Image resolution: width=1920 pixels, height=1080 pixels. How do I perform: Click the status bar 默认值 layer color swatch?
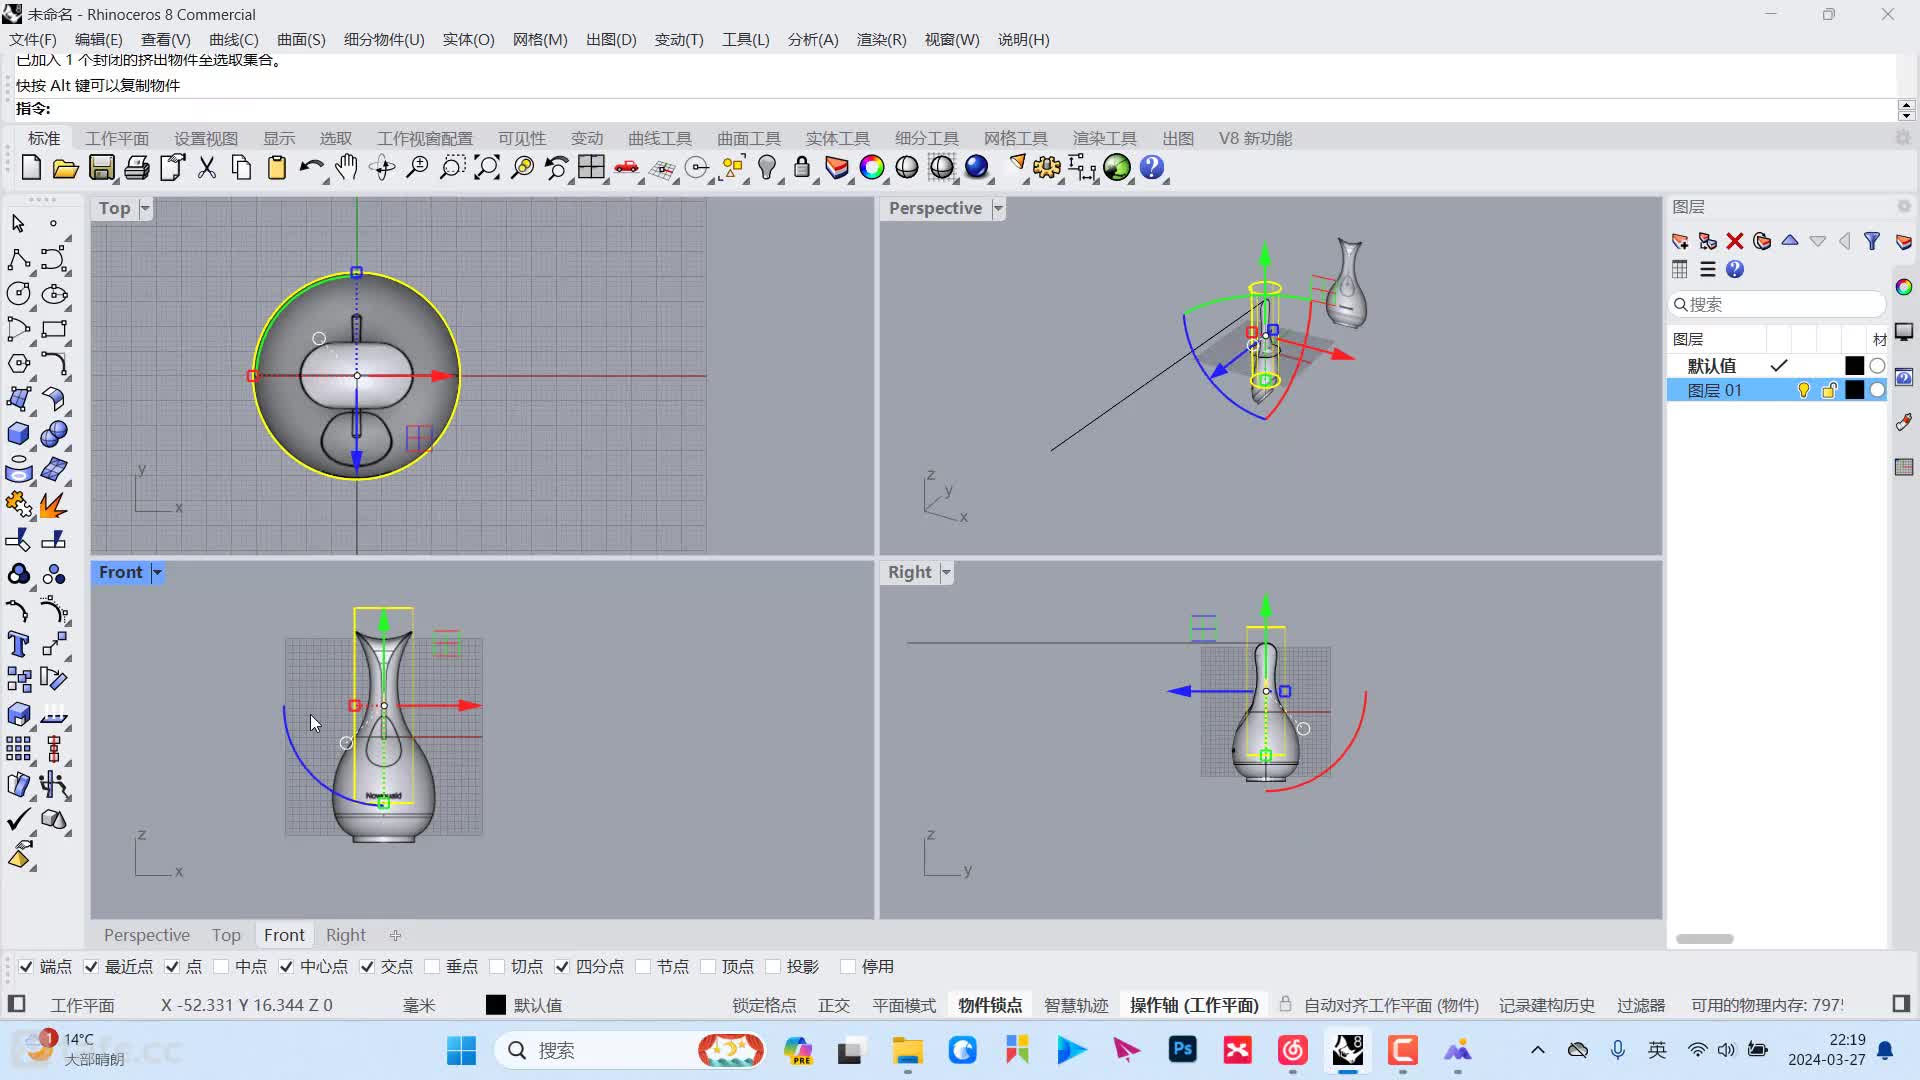click(x=496, y=1005)
